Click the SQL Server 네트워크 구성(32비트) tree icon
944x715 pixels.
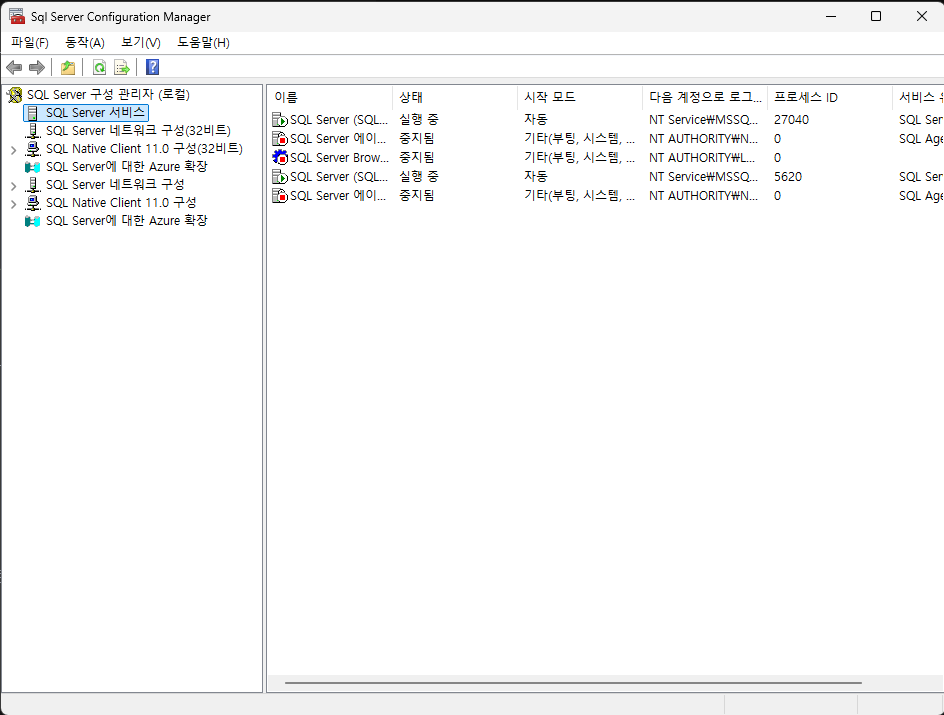tap(33, 131)
